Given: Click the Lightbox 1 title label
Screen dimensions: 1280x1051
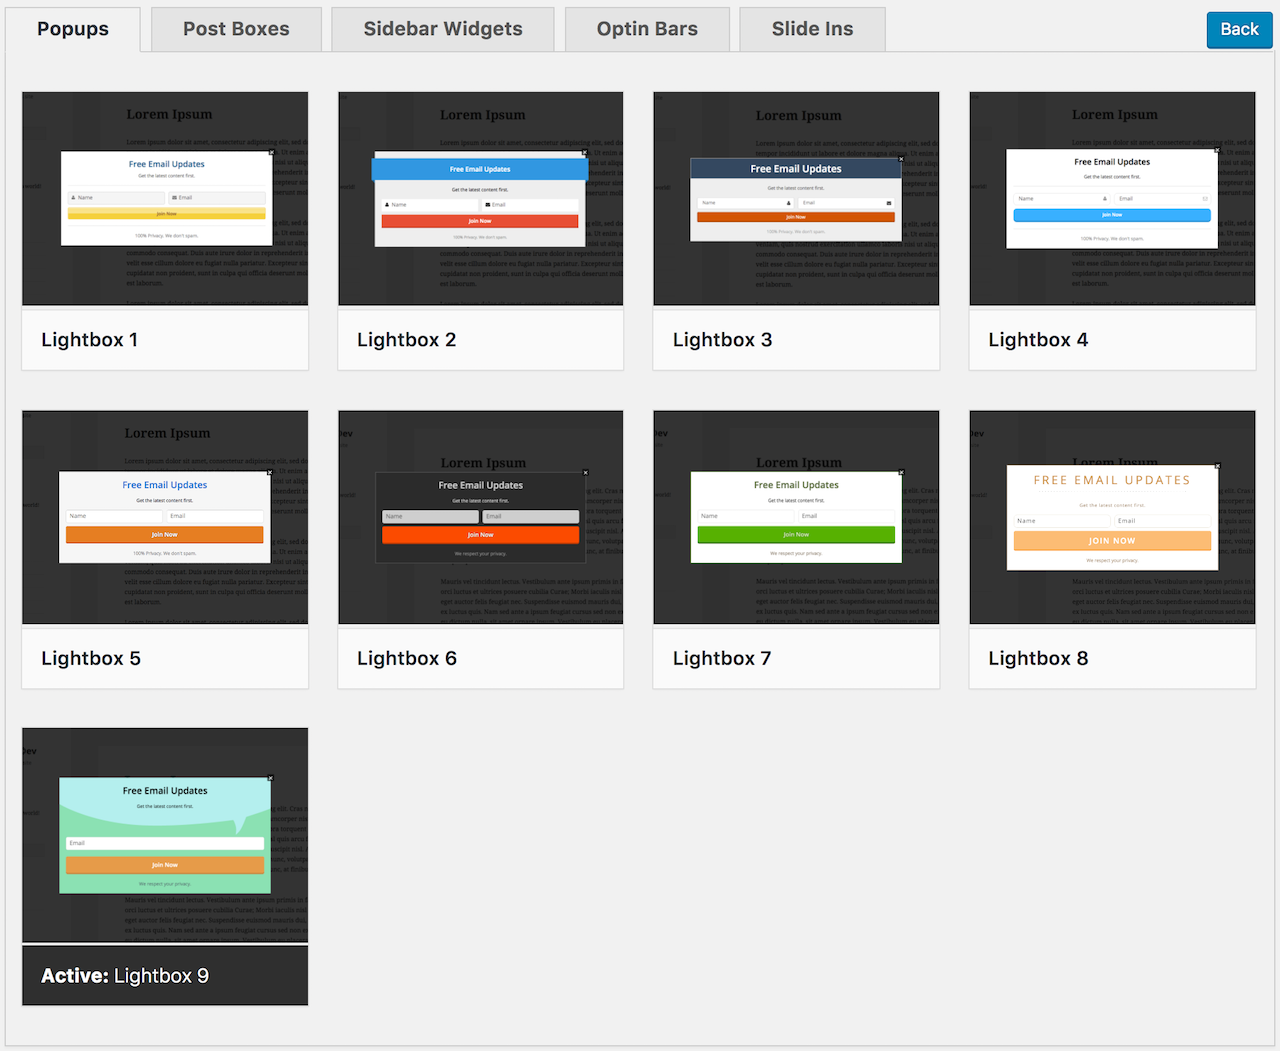Looking at the screenshot, I should pos(90,340).
